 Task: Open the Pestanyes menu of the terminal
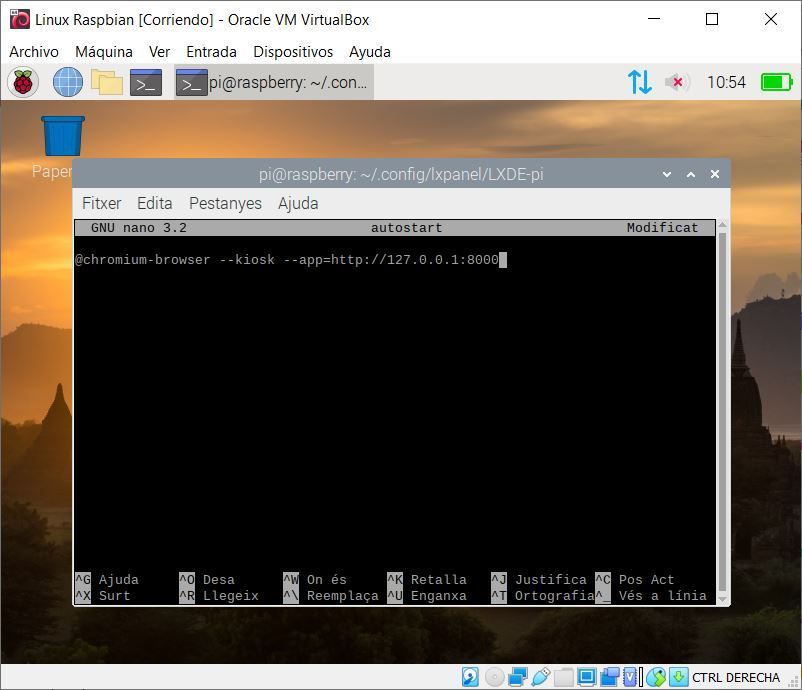[225, 204]
